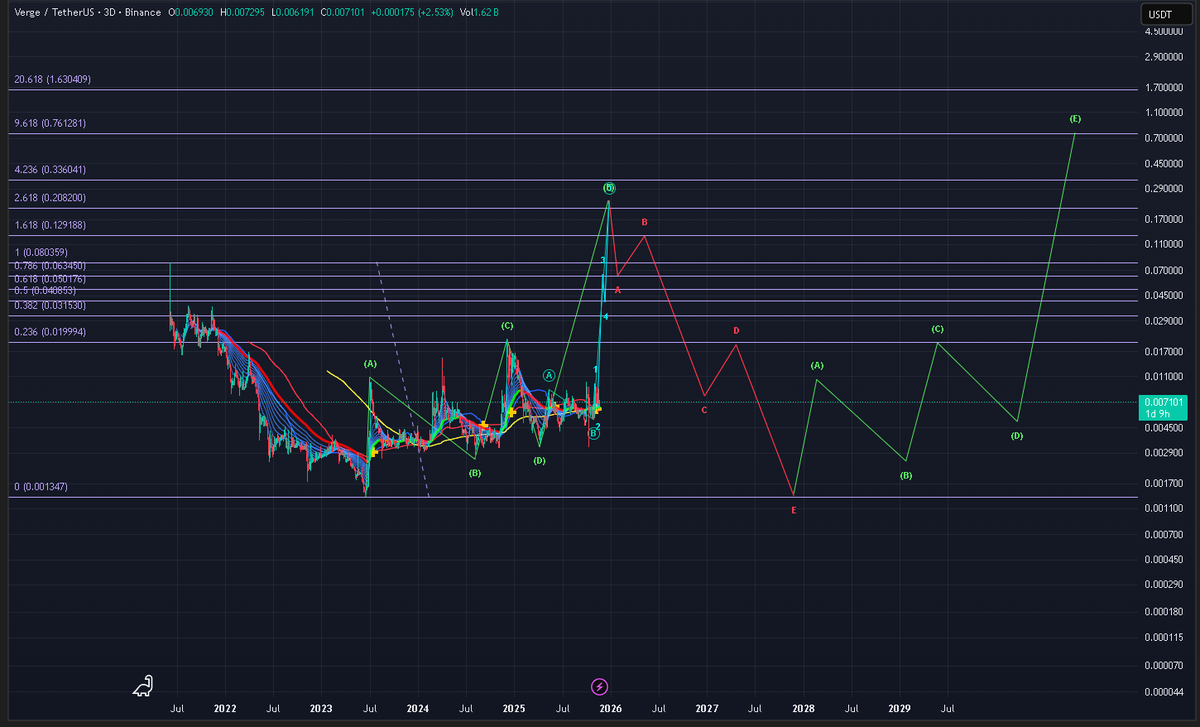The width and height of the screenshot is (1200, 727).
Task: Click the 2022 label on the time axis
Action: (x=225, y=708)
